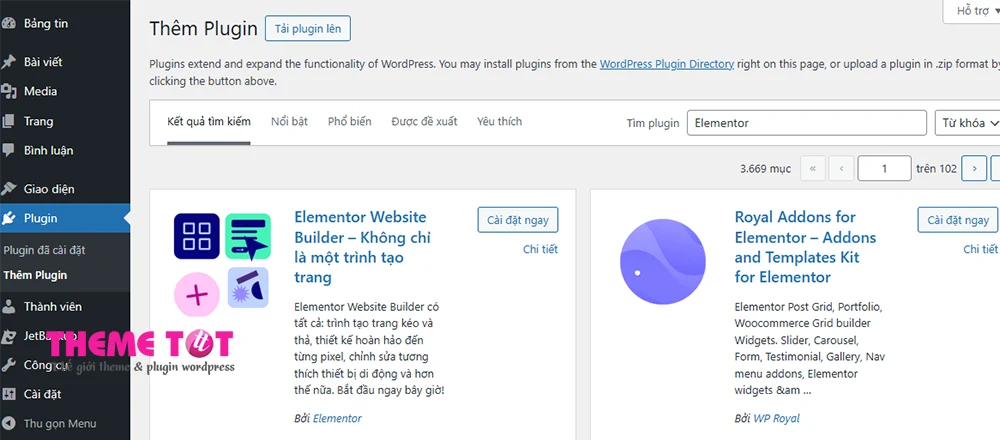Click the Bài viết pin icon

[8, 62]
